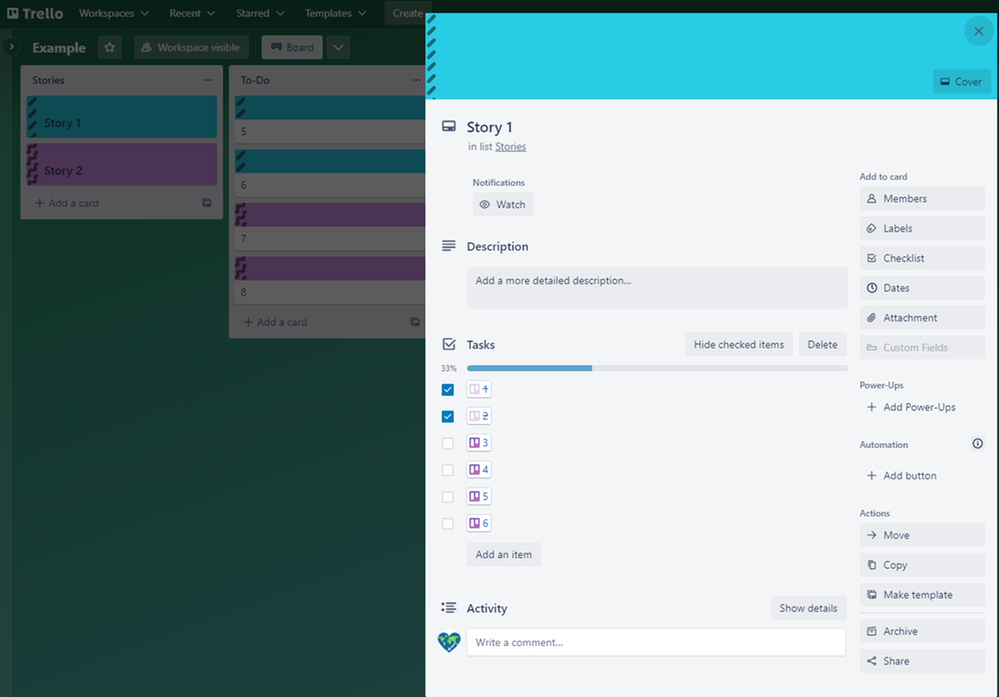Click Make template action
999x697 pixels.
pyautogui.click(x=922, y=594)
